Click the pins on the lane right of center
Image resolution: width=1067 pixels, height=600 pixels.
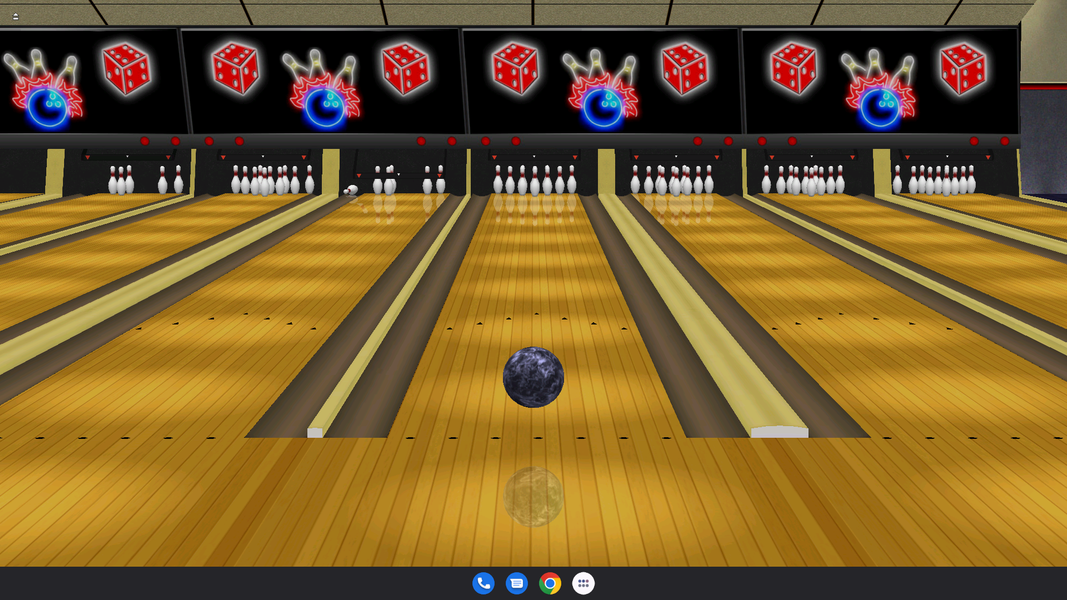pos(672,180)
